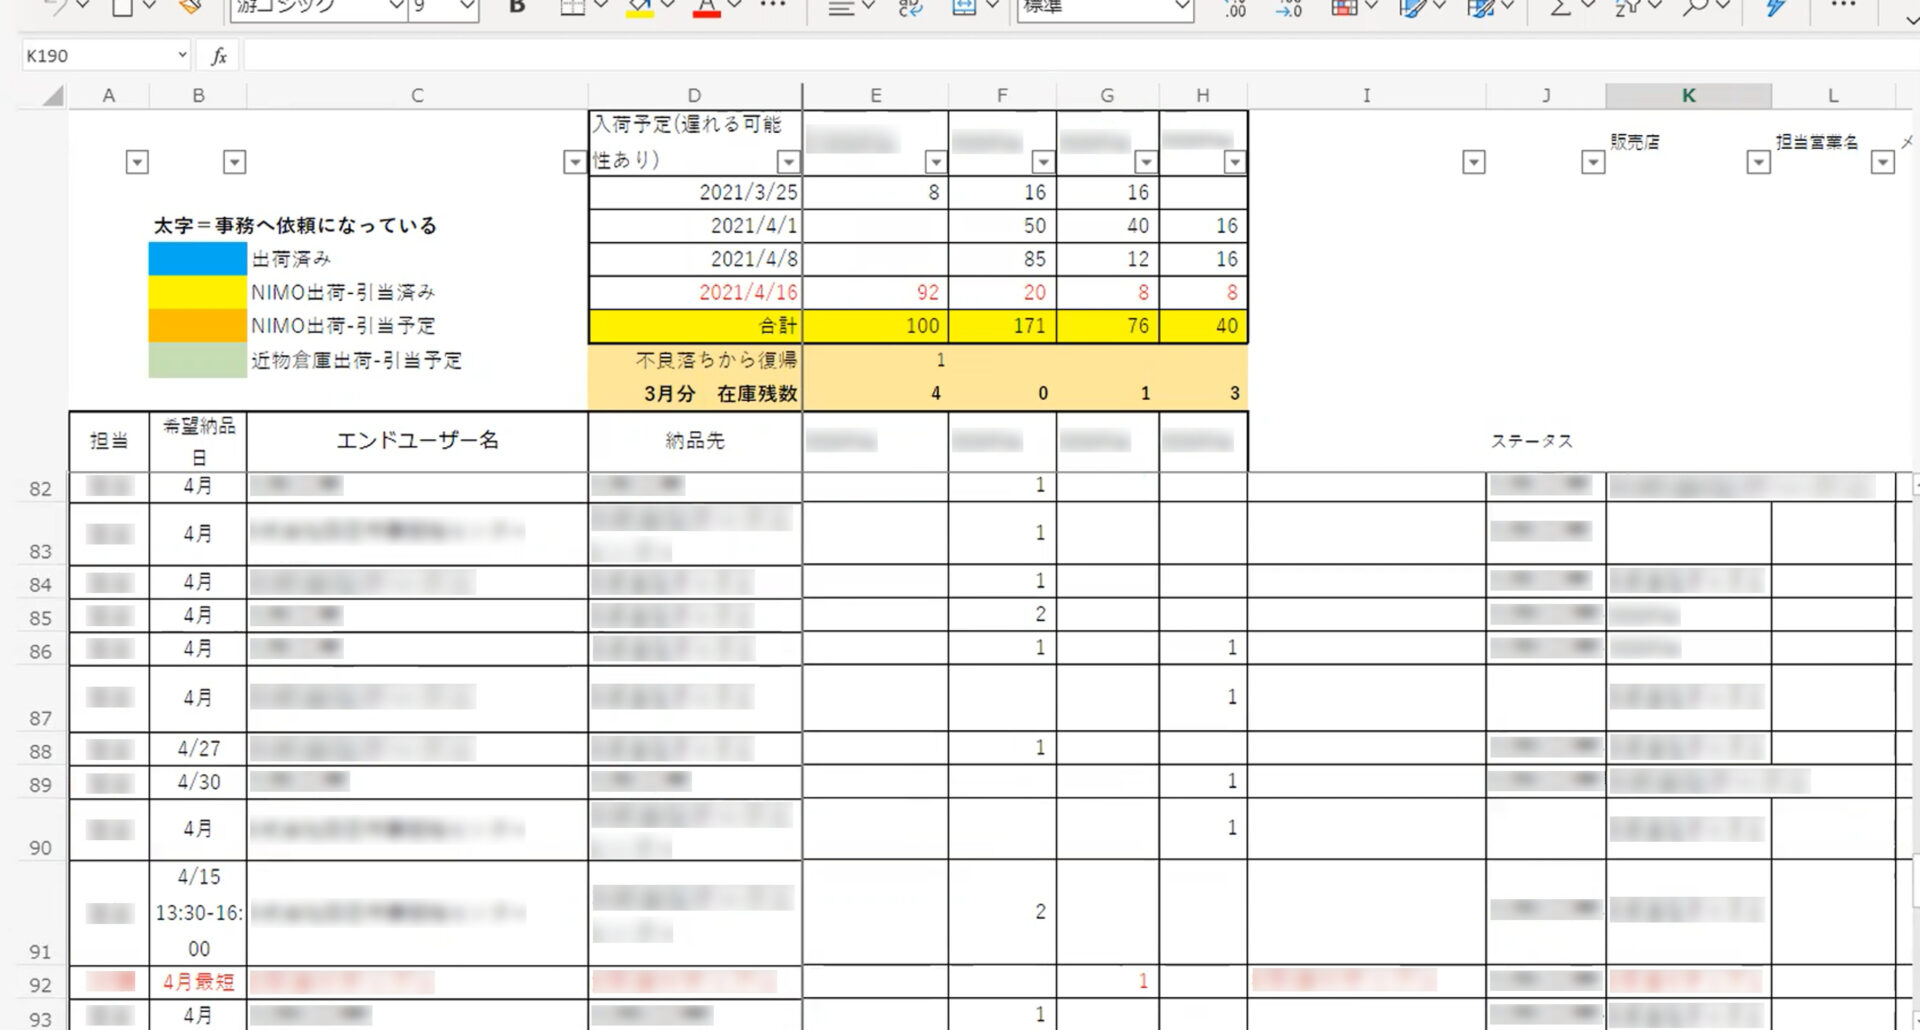Click the Paste clipboard icon
Image resolution: width=1920 pixels, height=1030 pixels.
click(x=122, y=6)
